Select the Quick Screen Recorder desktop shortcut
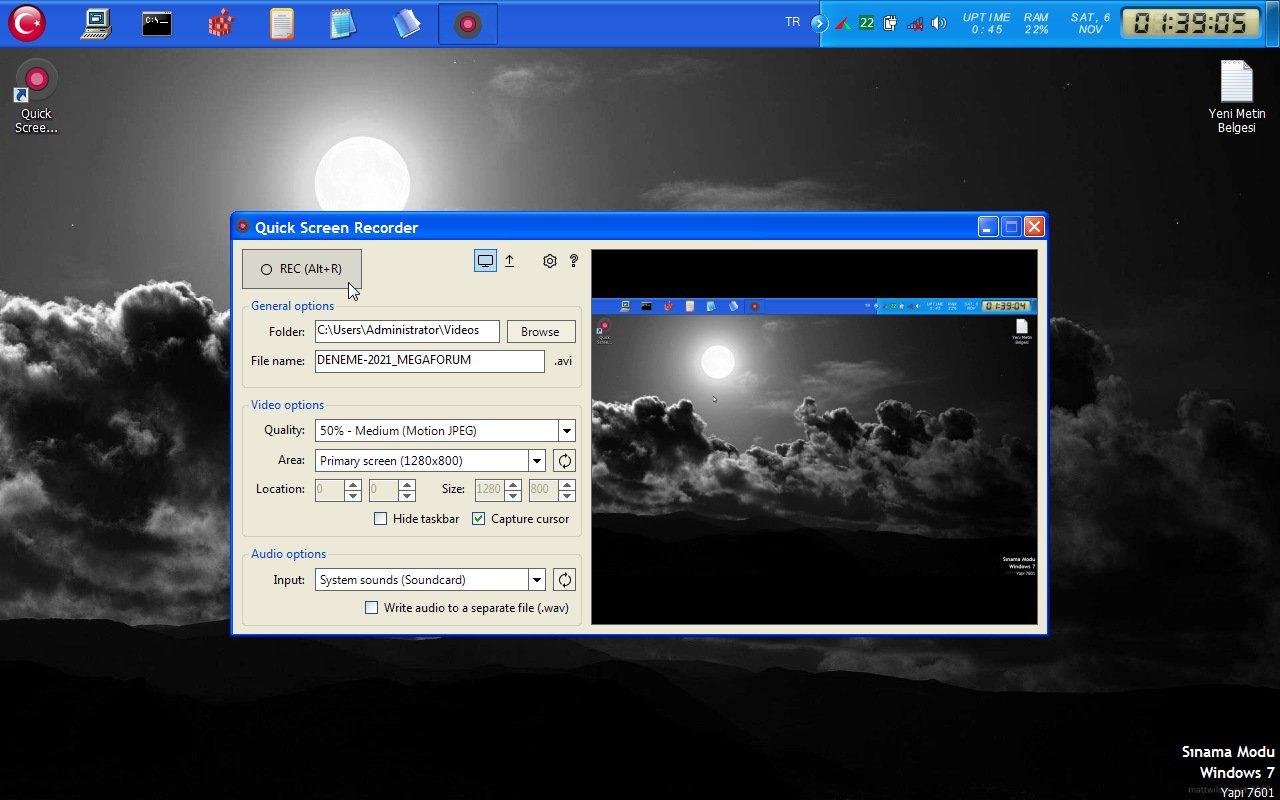Image resolution: width=1280 pixels, height=800 pixels. [37, 97]
